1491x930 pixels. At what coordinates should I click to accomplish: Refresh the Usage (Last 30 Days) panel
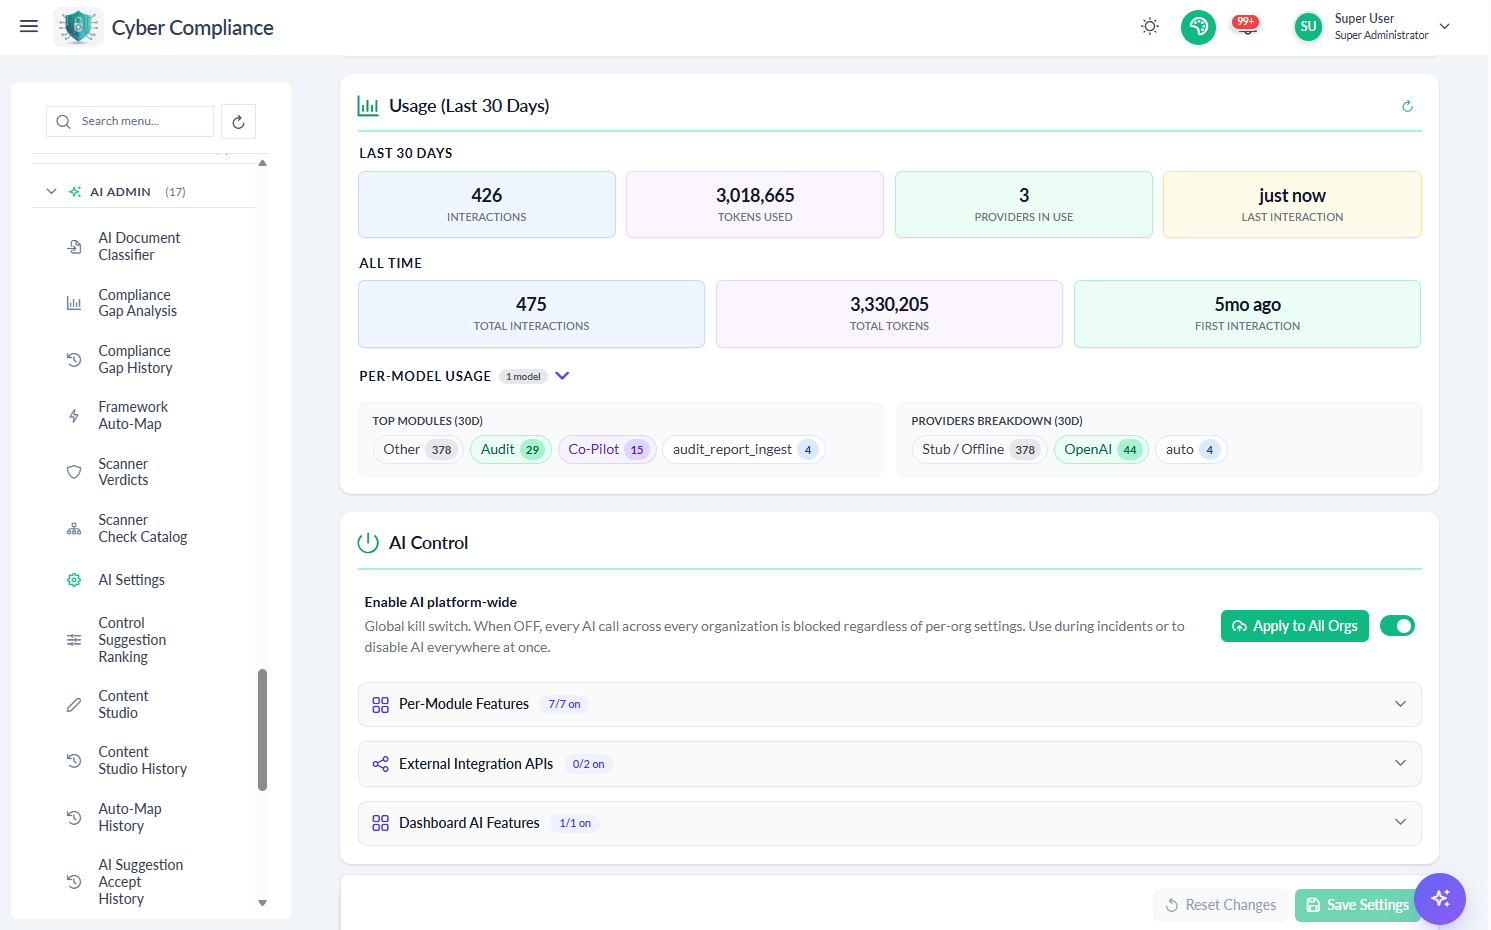tap(1407, 106)
